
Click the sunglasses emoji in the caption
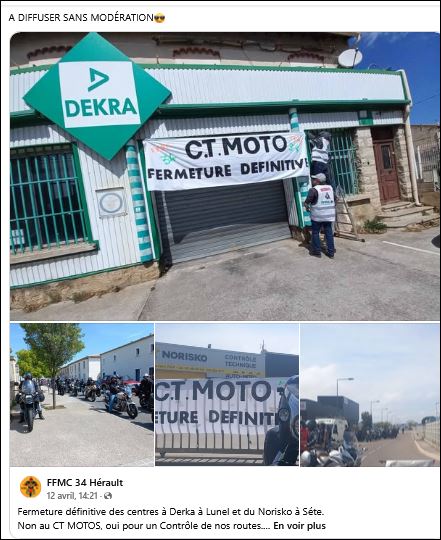pos(159,18)
